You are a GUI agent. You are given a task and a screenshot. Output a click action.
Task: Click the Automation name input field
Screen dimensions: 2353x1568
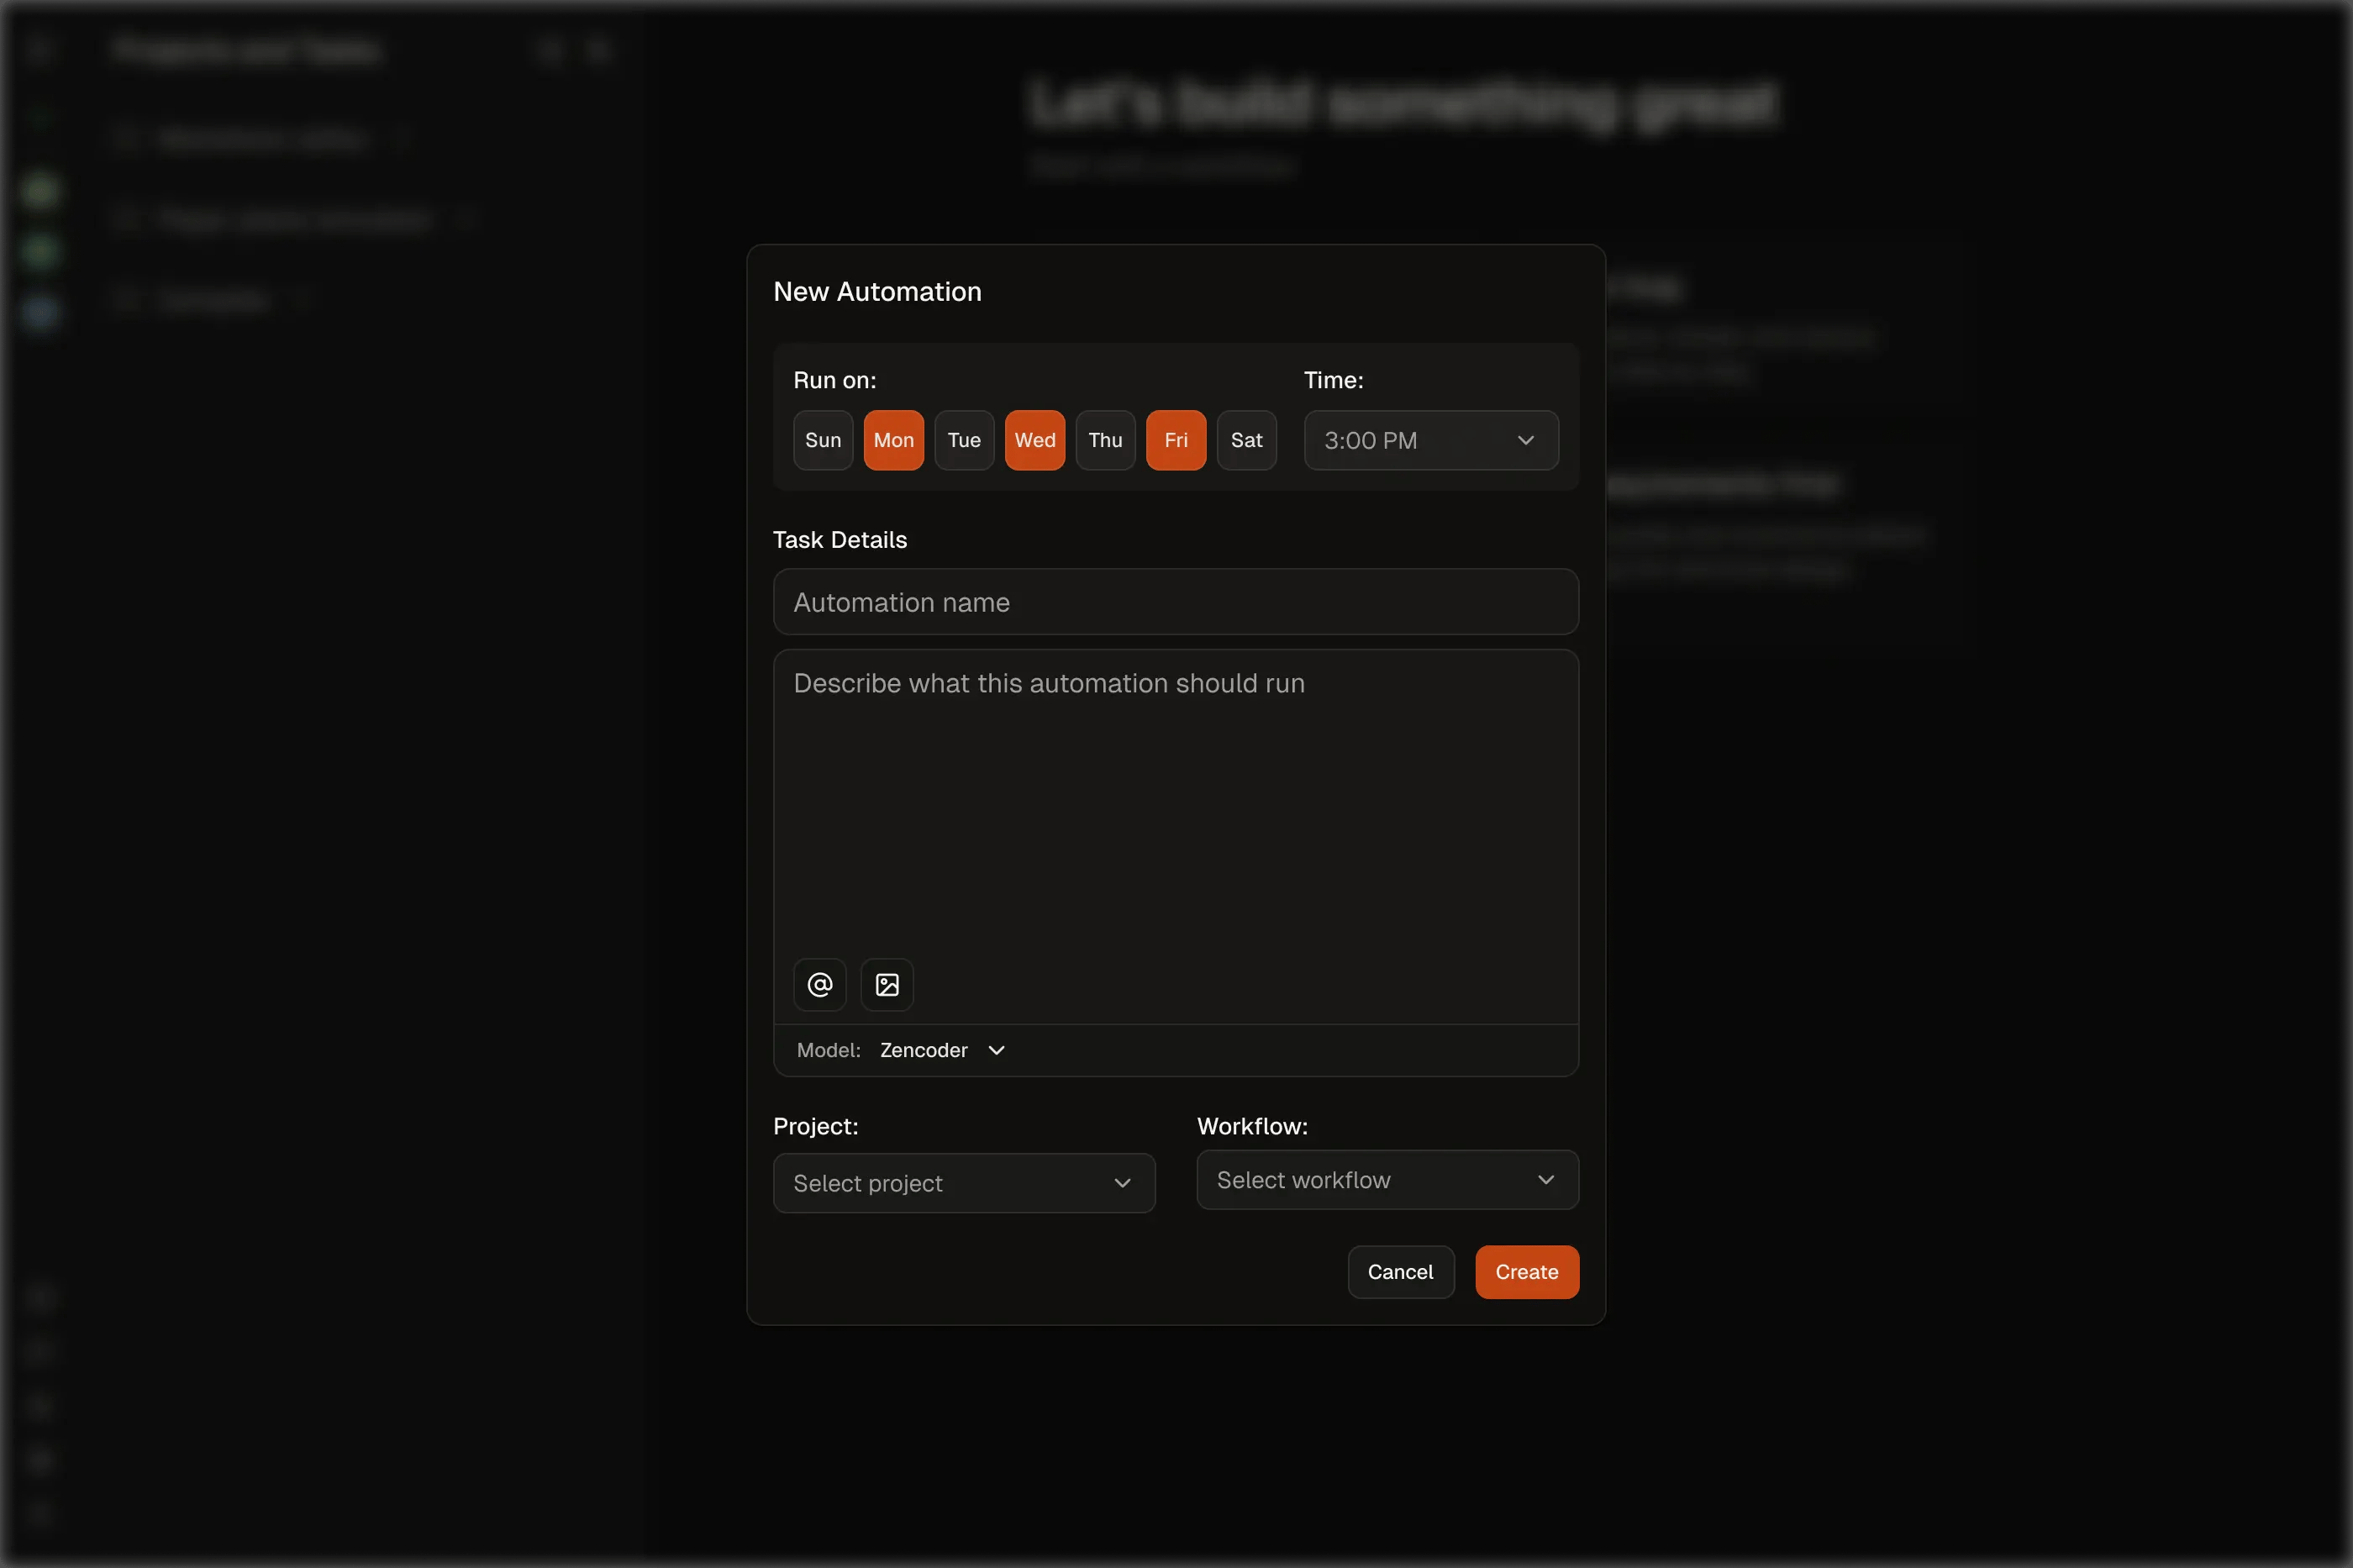(1175, 602)
